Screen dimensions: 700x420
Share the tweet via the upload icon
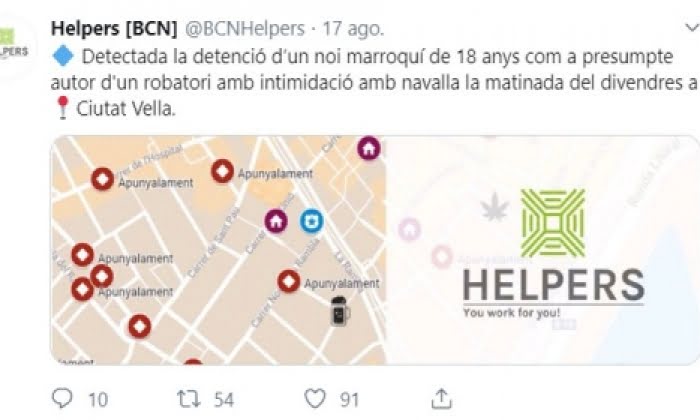pyautogui.click(x=441, y=399)
